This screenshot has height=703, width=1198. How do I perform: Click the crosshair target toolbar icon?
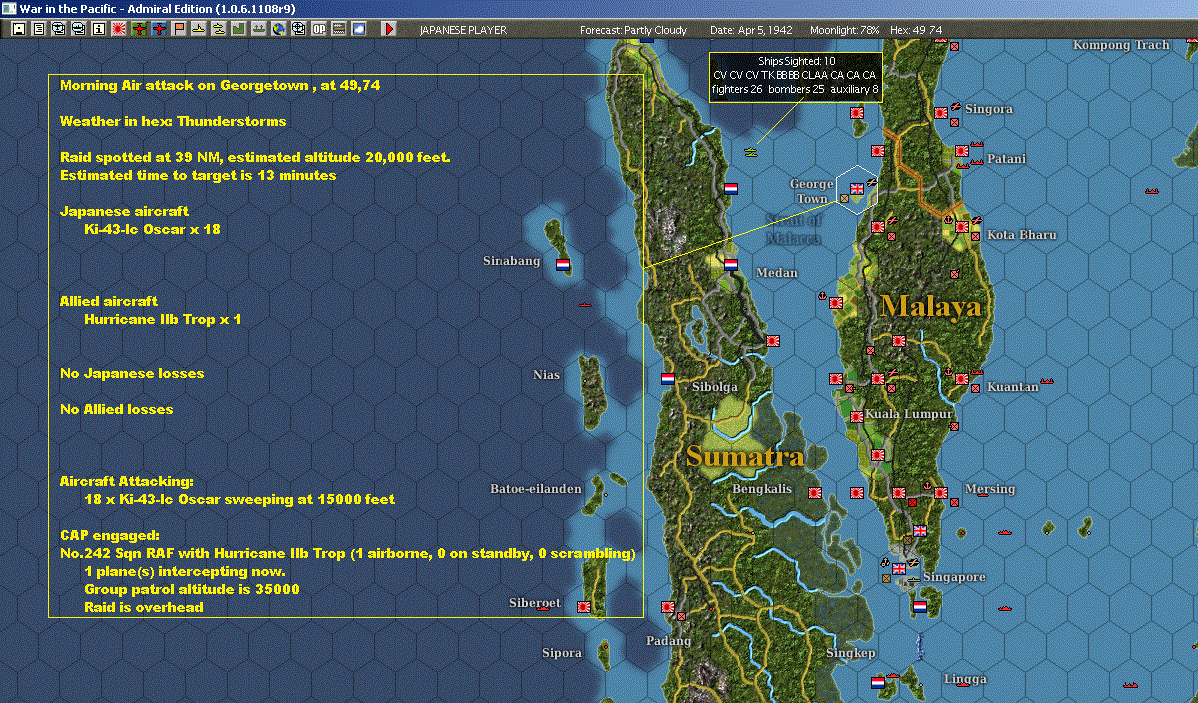coord(299,29)
